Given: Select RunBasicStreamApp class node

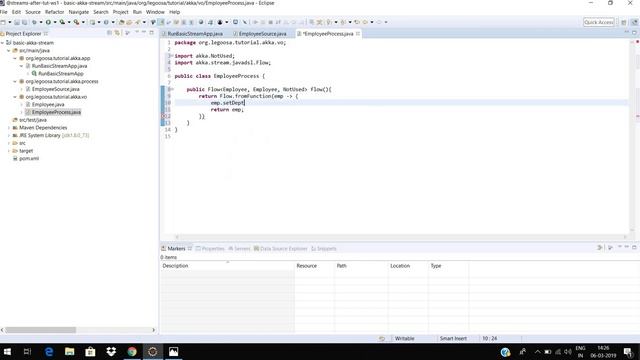Looking at the screenshot, I should pyautogui.click(x=61, y=74).
